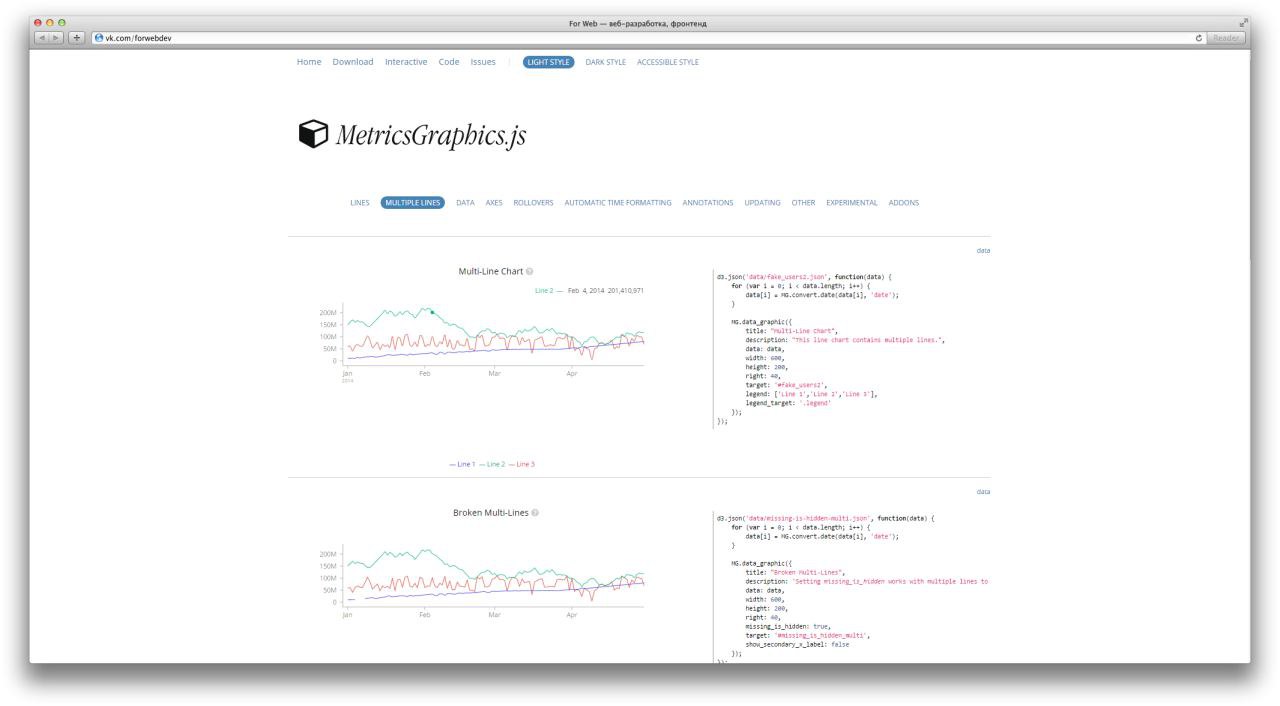Open the Download link
This screenshot has height=706, width=1280.
pos(353,62)
